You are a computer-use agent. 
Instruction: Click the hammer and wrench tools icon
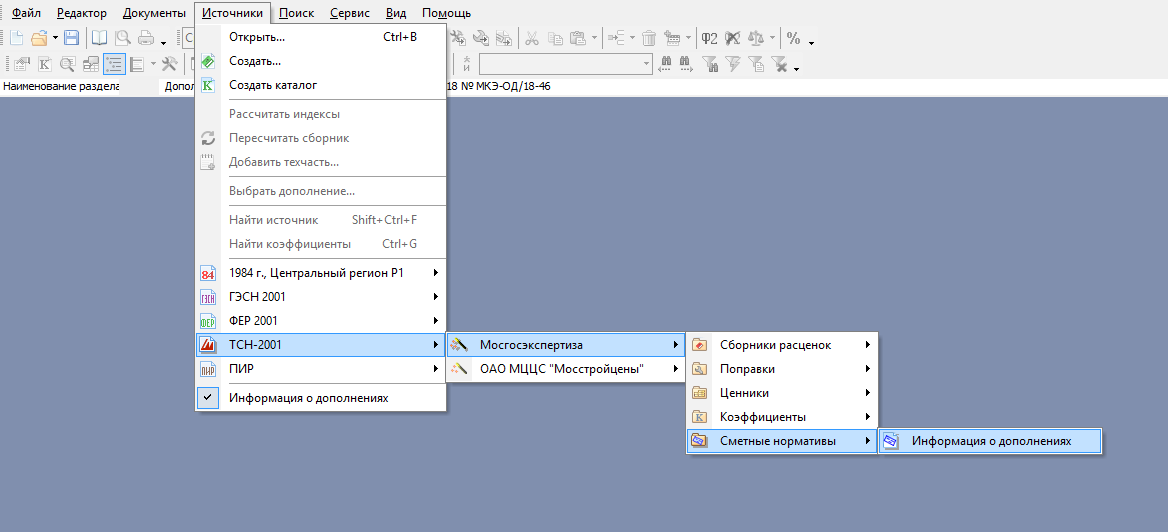pyautogui.click(x=170, y=64)
